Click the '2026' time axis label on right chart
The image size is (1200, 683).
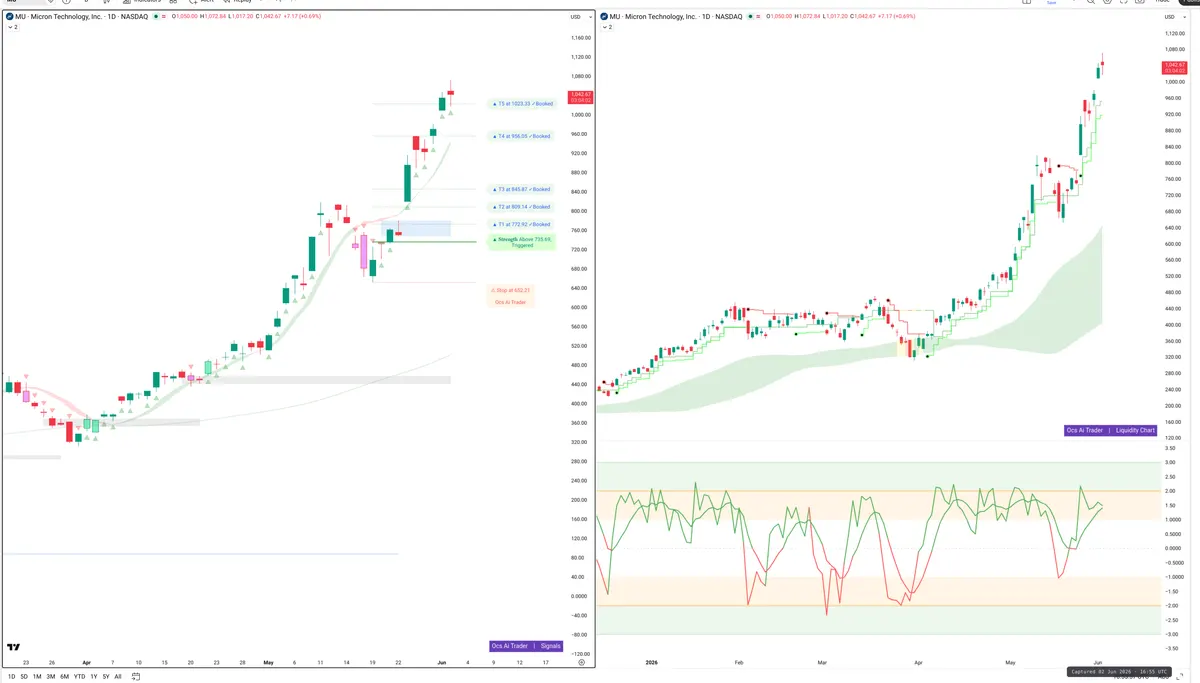point(652,662)
